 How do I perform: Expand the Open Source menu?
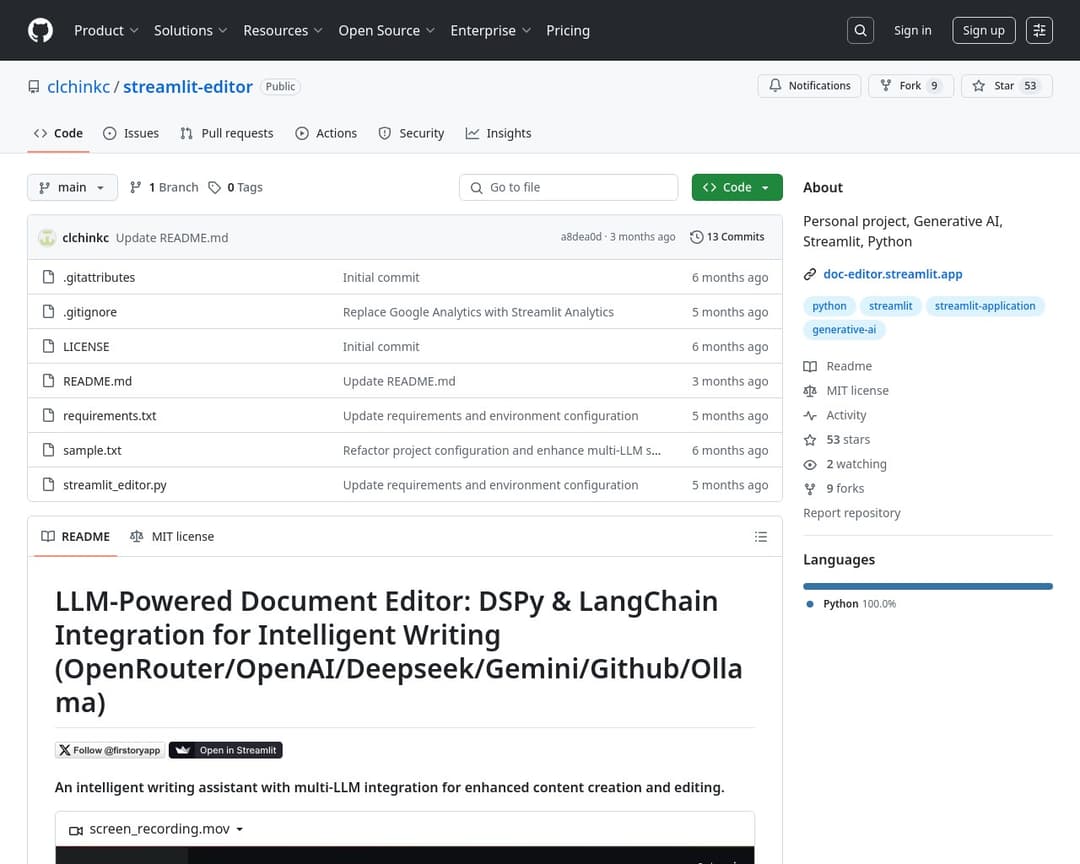(386, 30)
